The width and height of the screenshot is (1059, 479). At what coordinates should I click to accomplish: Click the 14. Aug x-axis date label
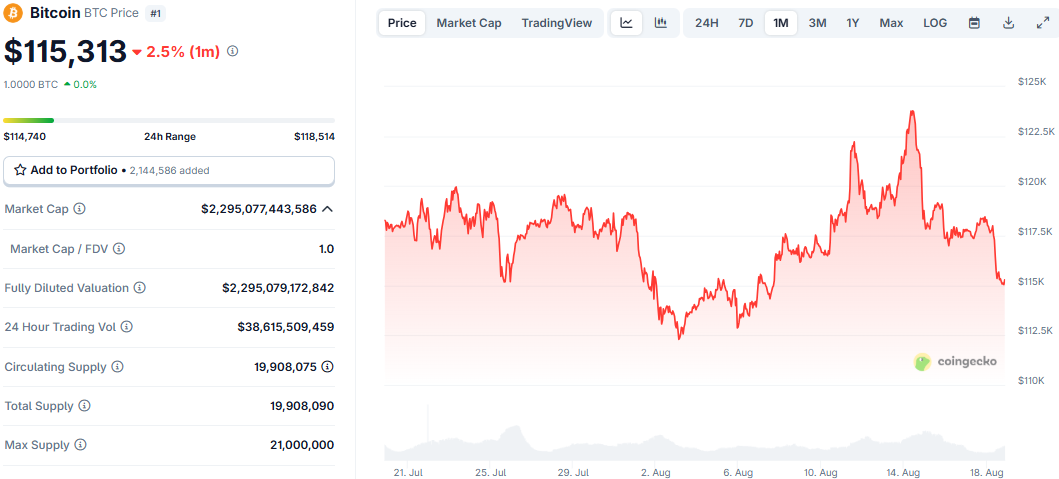point(902,471)
